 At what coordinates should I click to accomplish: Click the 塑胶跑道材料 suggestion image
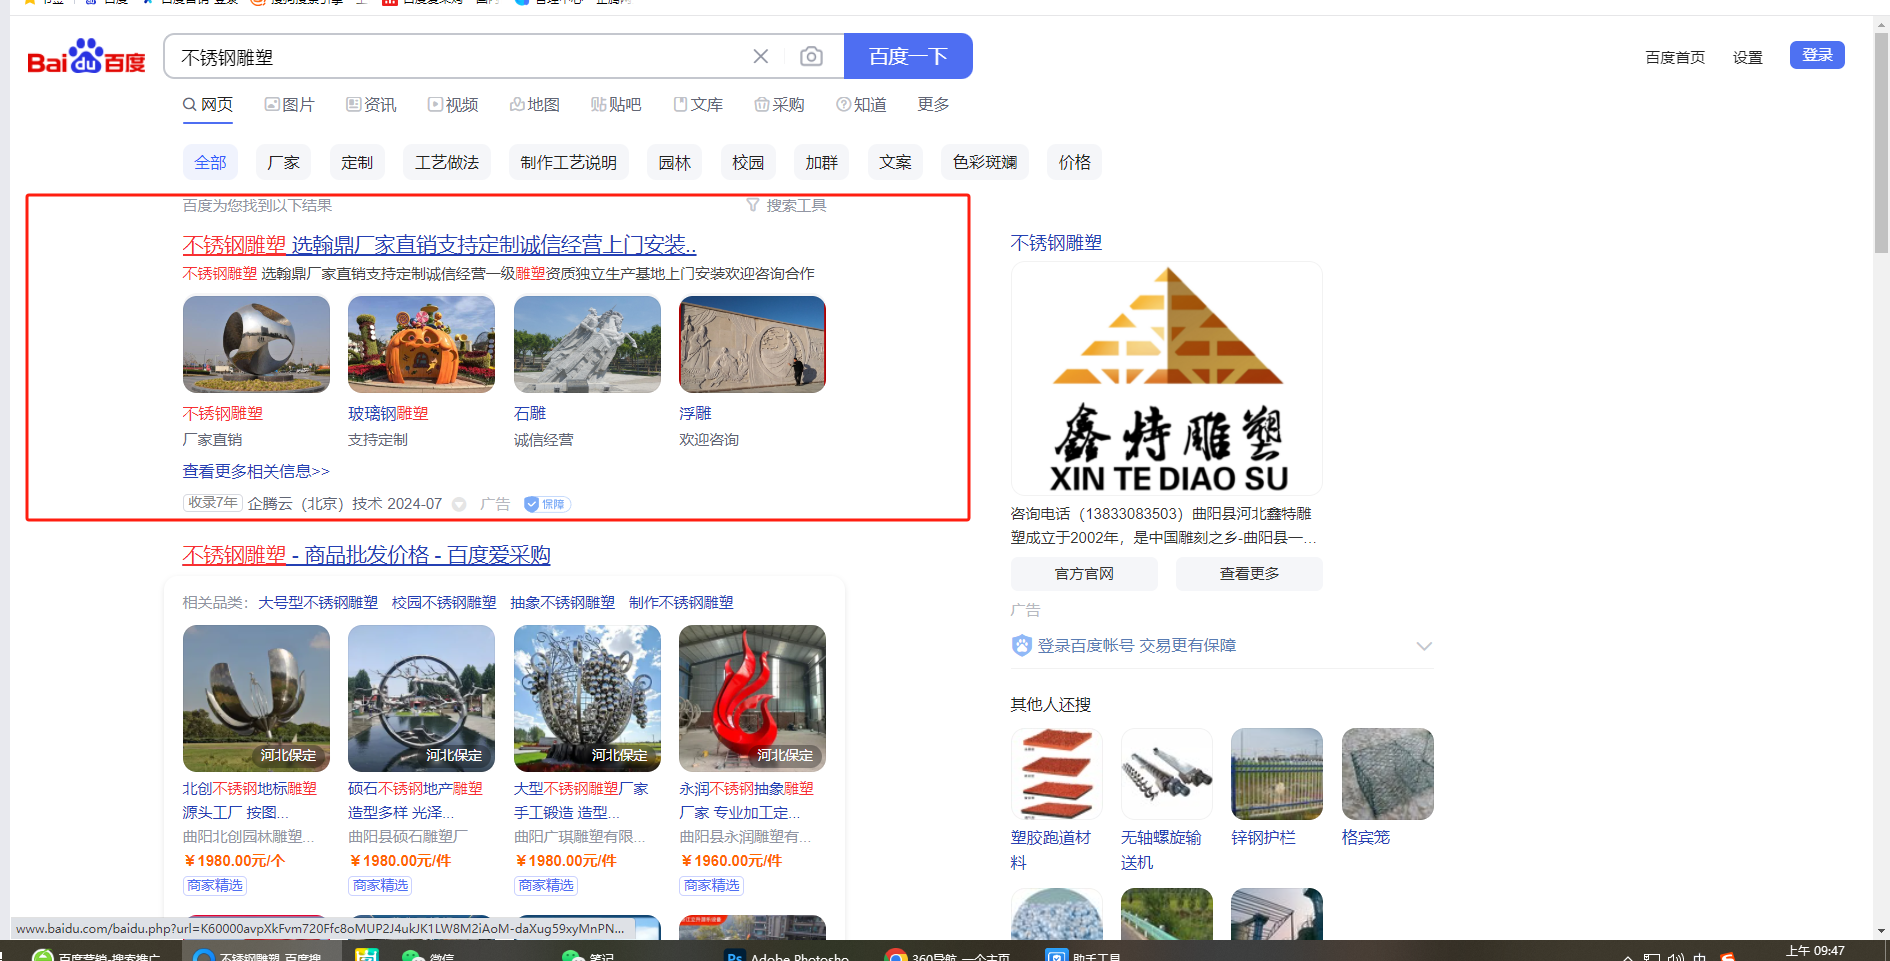1057,774
